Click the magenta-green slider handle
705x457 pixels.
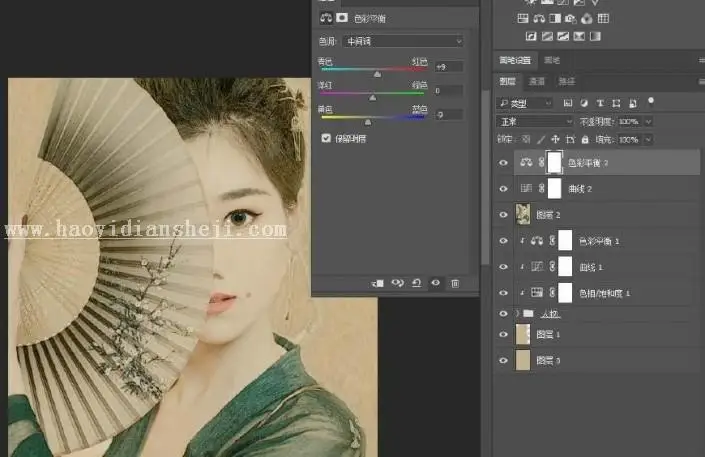tap(373, 98)
